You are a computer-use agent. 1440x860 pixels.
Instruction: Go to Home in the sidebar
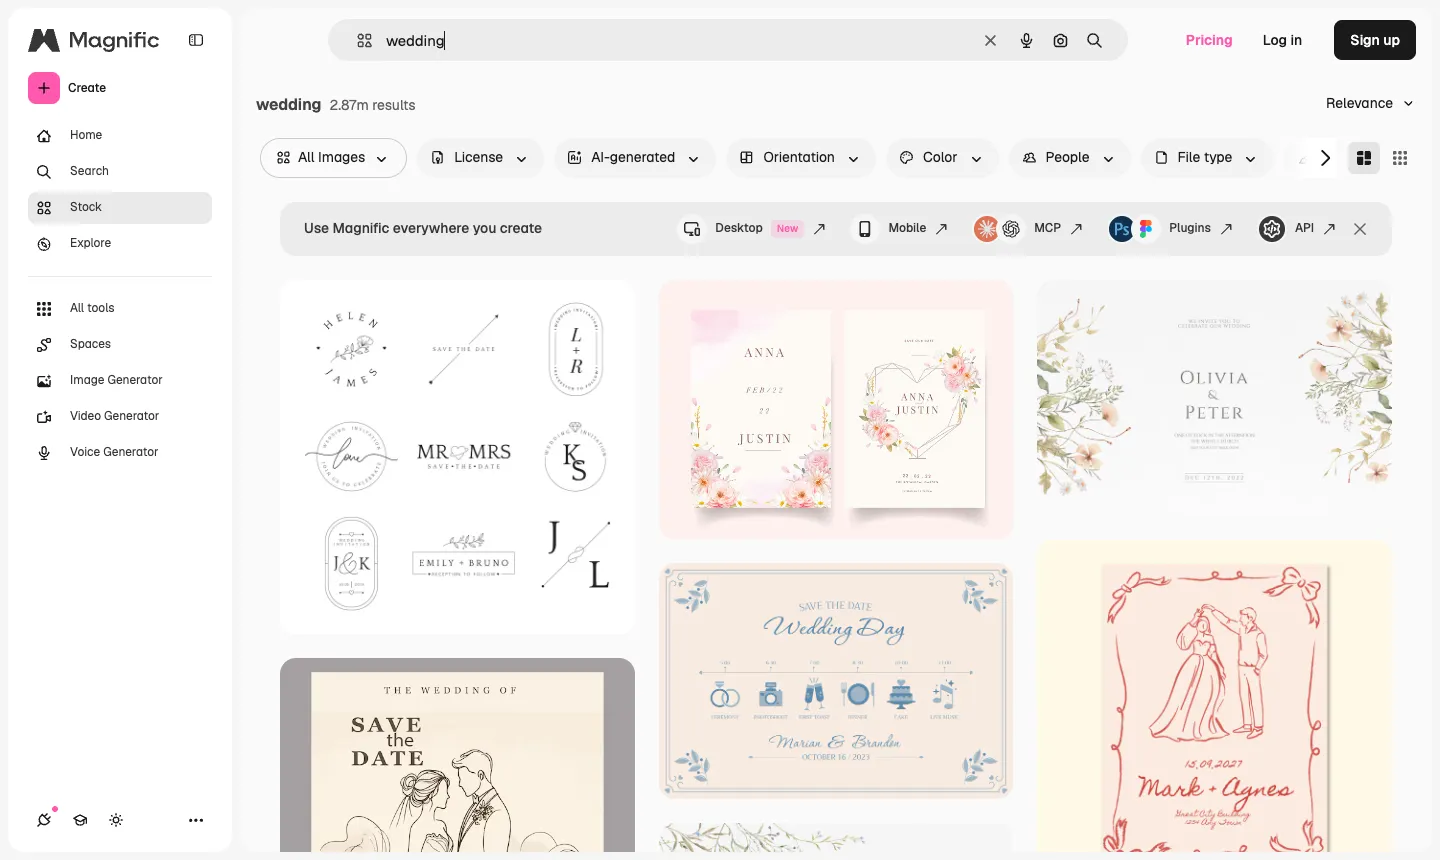(x=120, y=135)
